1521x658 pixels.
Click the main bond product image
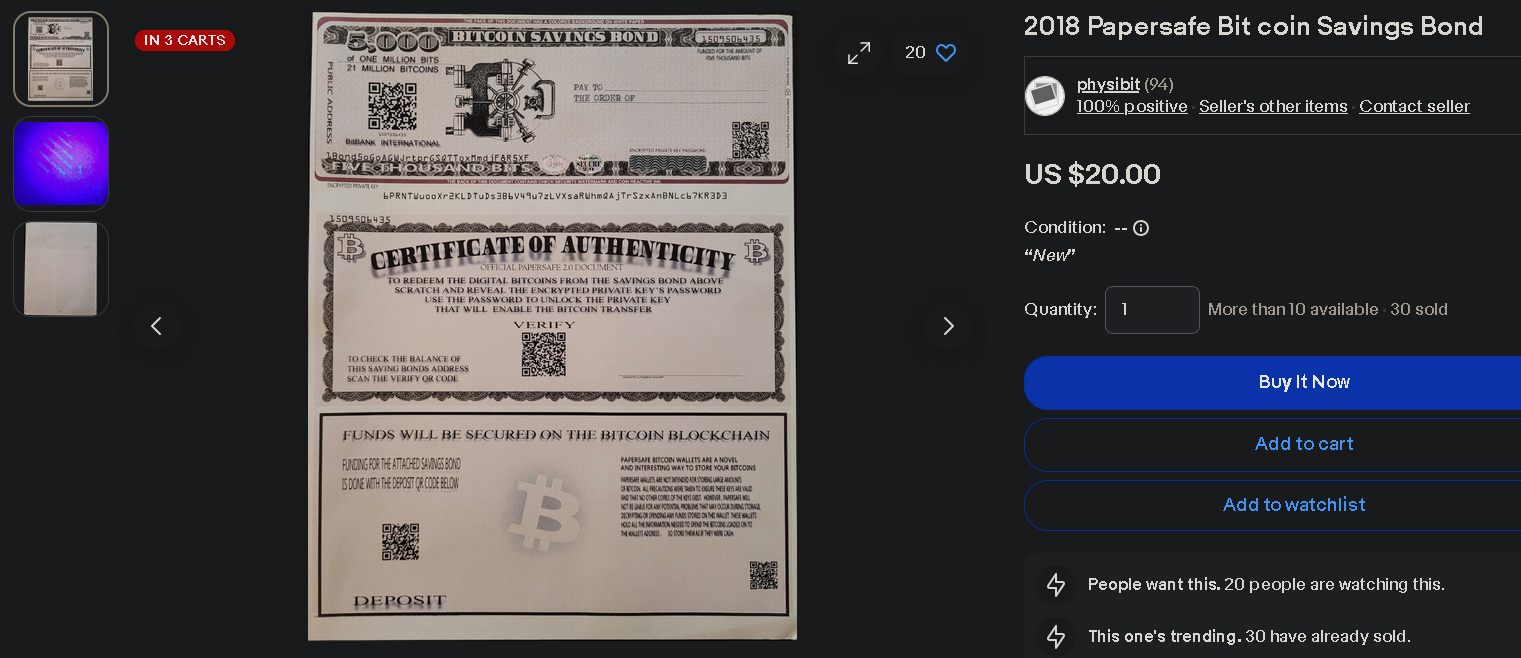pyautogui.click(x=552, y=326)
